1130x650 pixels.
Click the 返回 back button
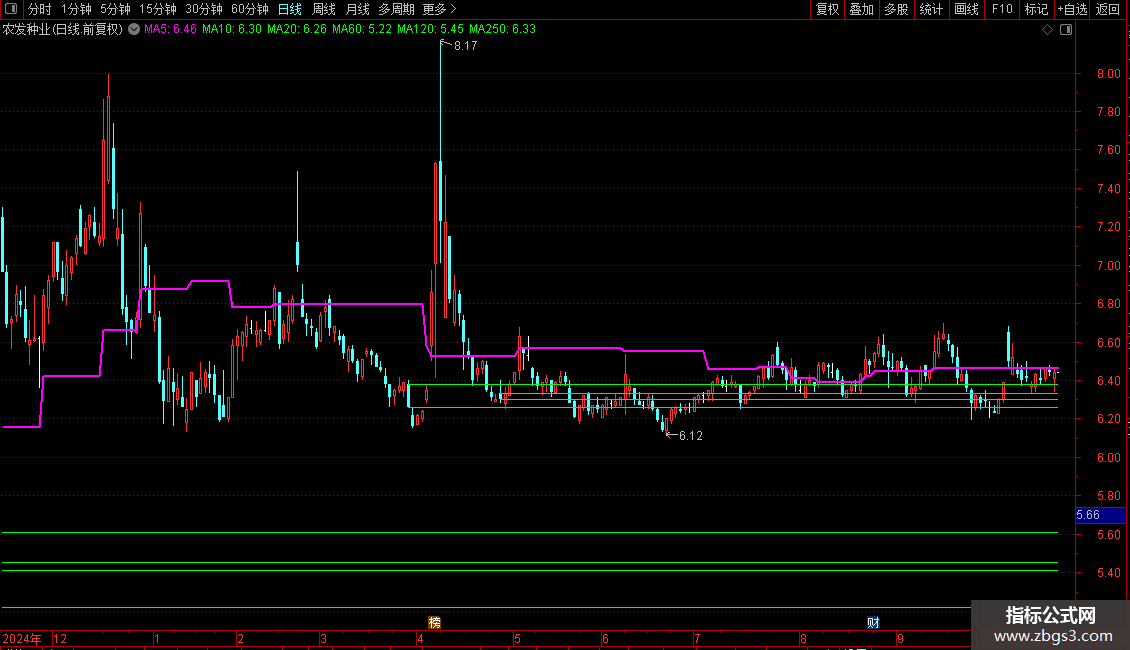click(x=1108, y=9)
